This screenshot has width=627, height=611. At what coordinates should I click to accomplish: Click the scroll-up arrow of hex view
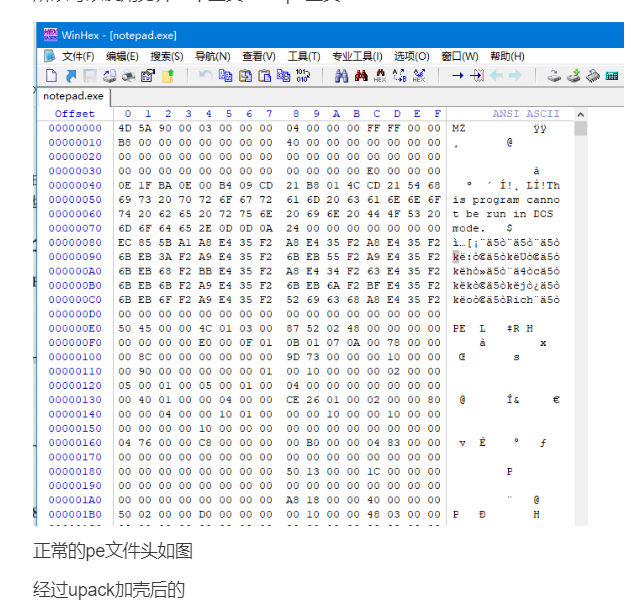(x=581, y=114)
